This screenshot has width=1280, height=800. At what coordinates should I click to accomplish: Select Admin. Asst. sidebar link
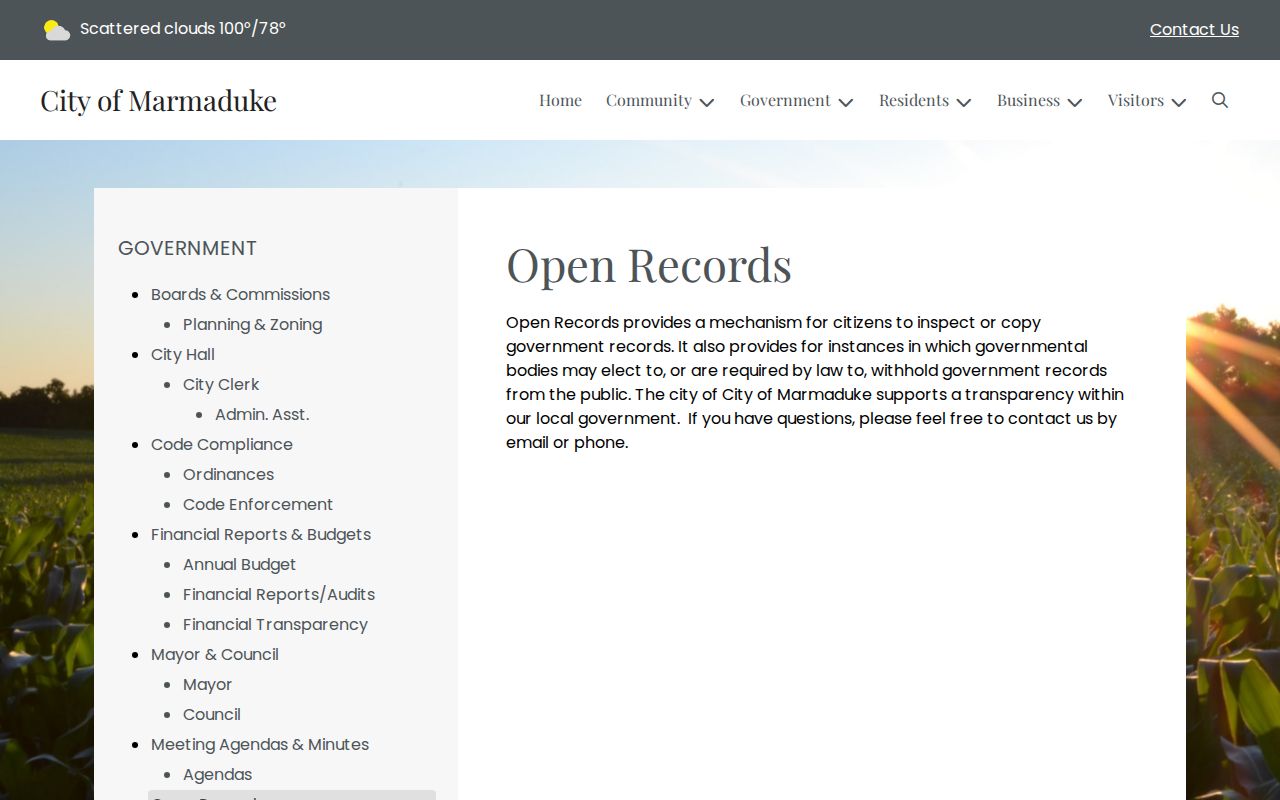pyautogui.click(x=262, y=414)
